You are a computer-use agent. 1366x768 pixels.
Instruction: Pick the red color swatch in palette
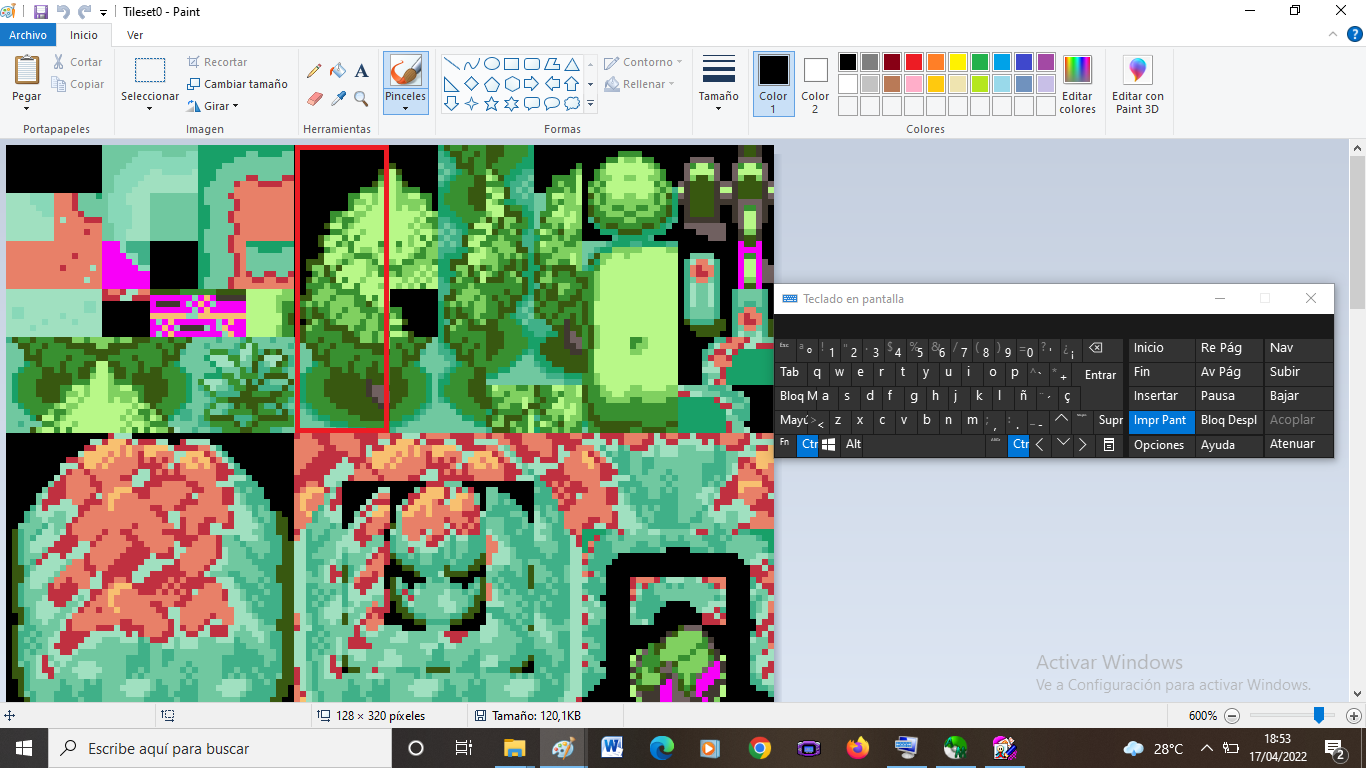(914, 62)
